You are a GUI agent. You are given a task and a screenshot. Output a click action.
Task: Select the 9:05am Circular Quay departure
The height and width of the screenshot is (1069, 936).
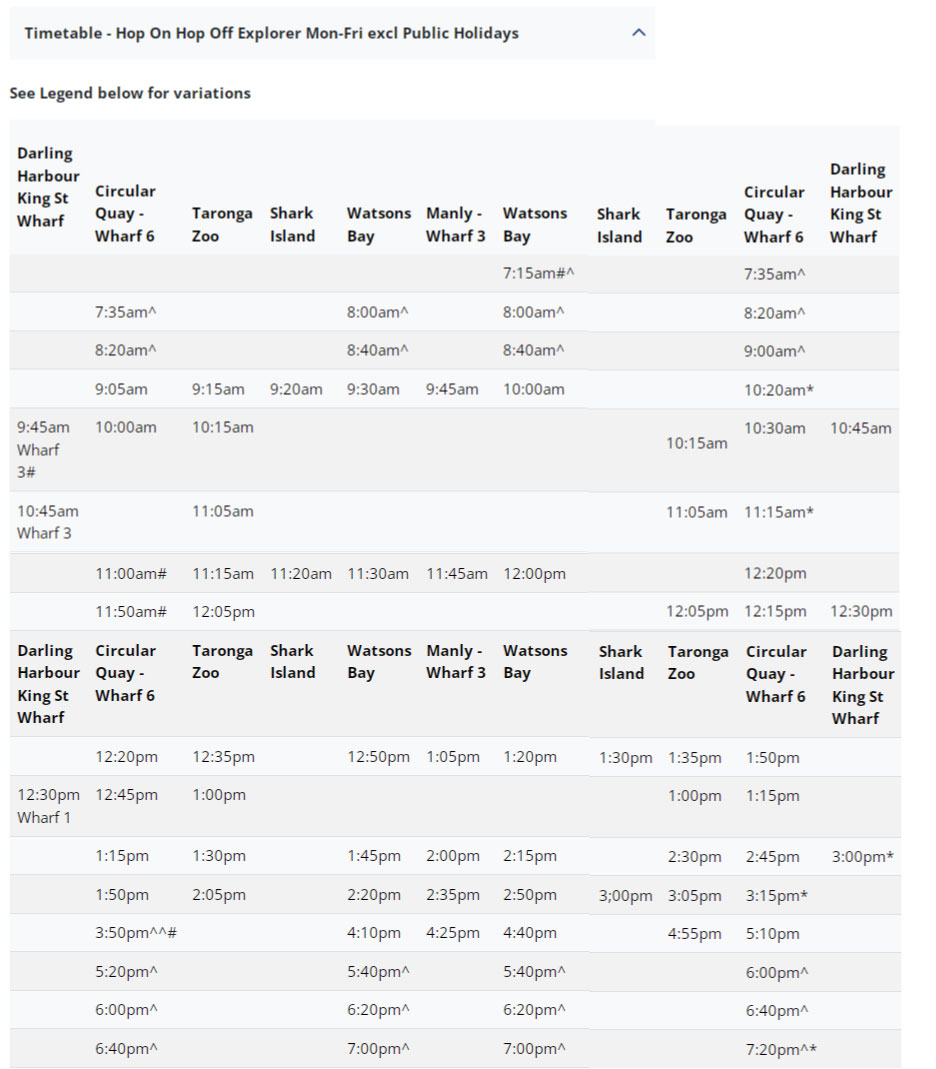click(121, 389)
